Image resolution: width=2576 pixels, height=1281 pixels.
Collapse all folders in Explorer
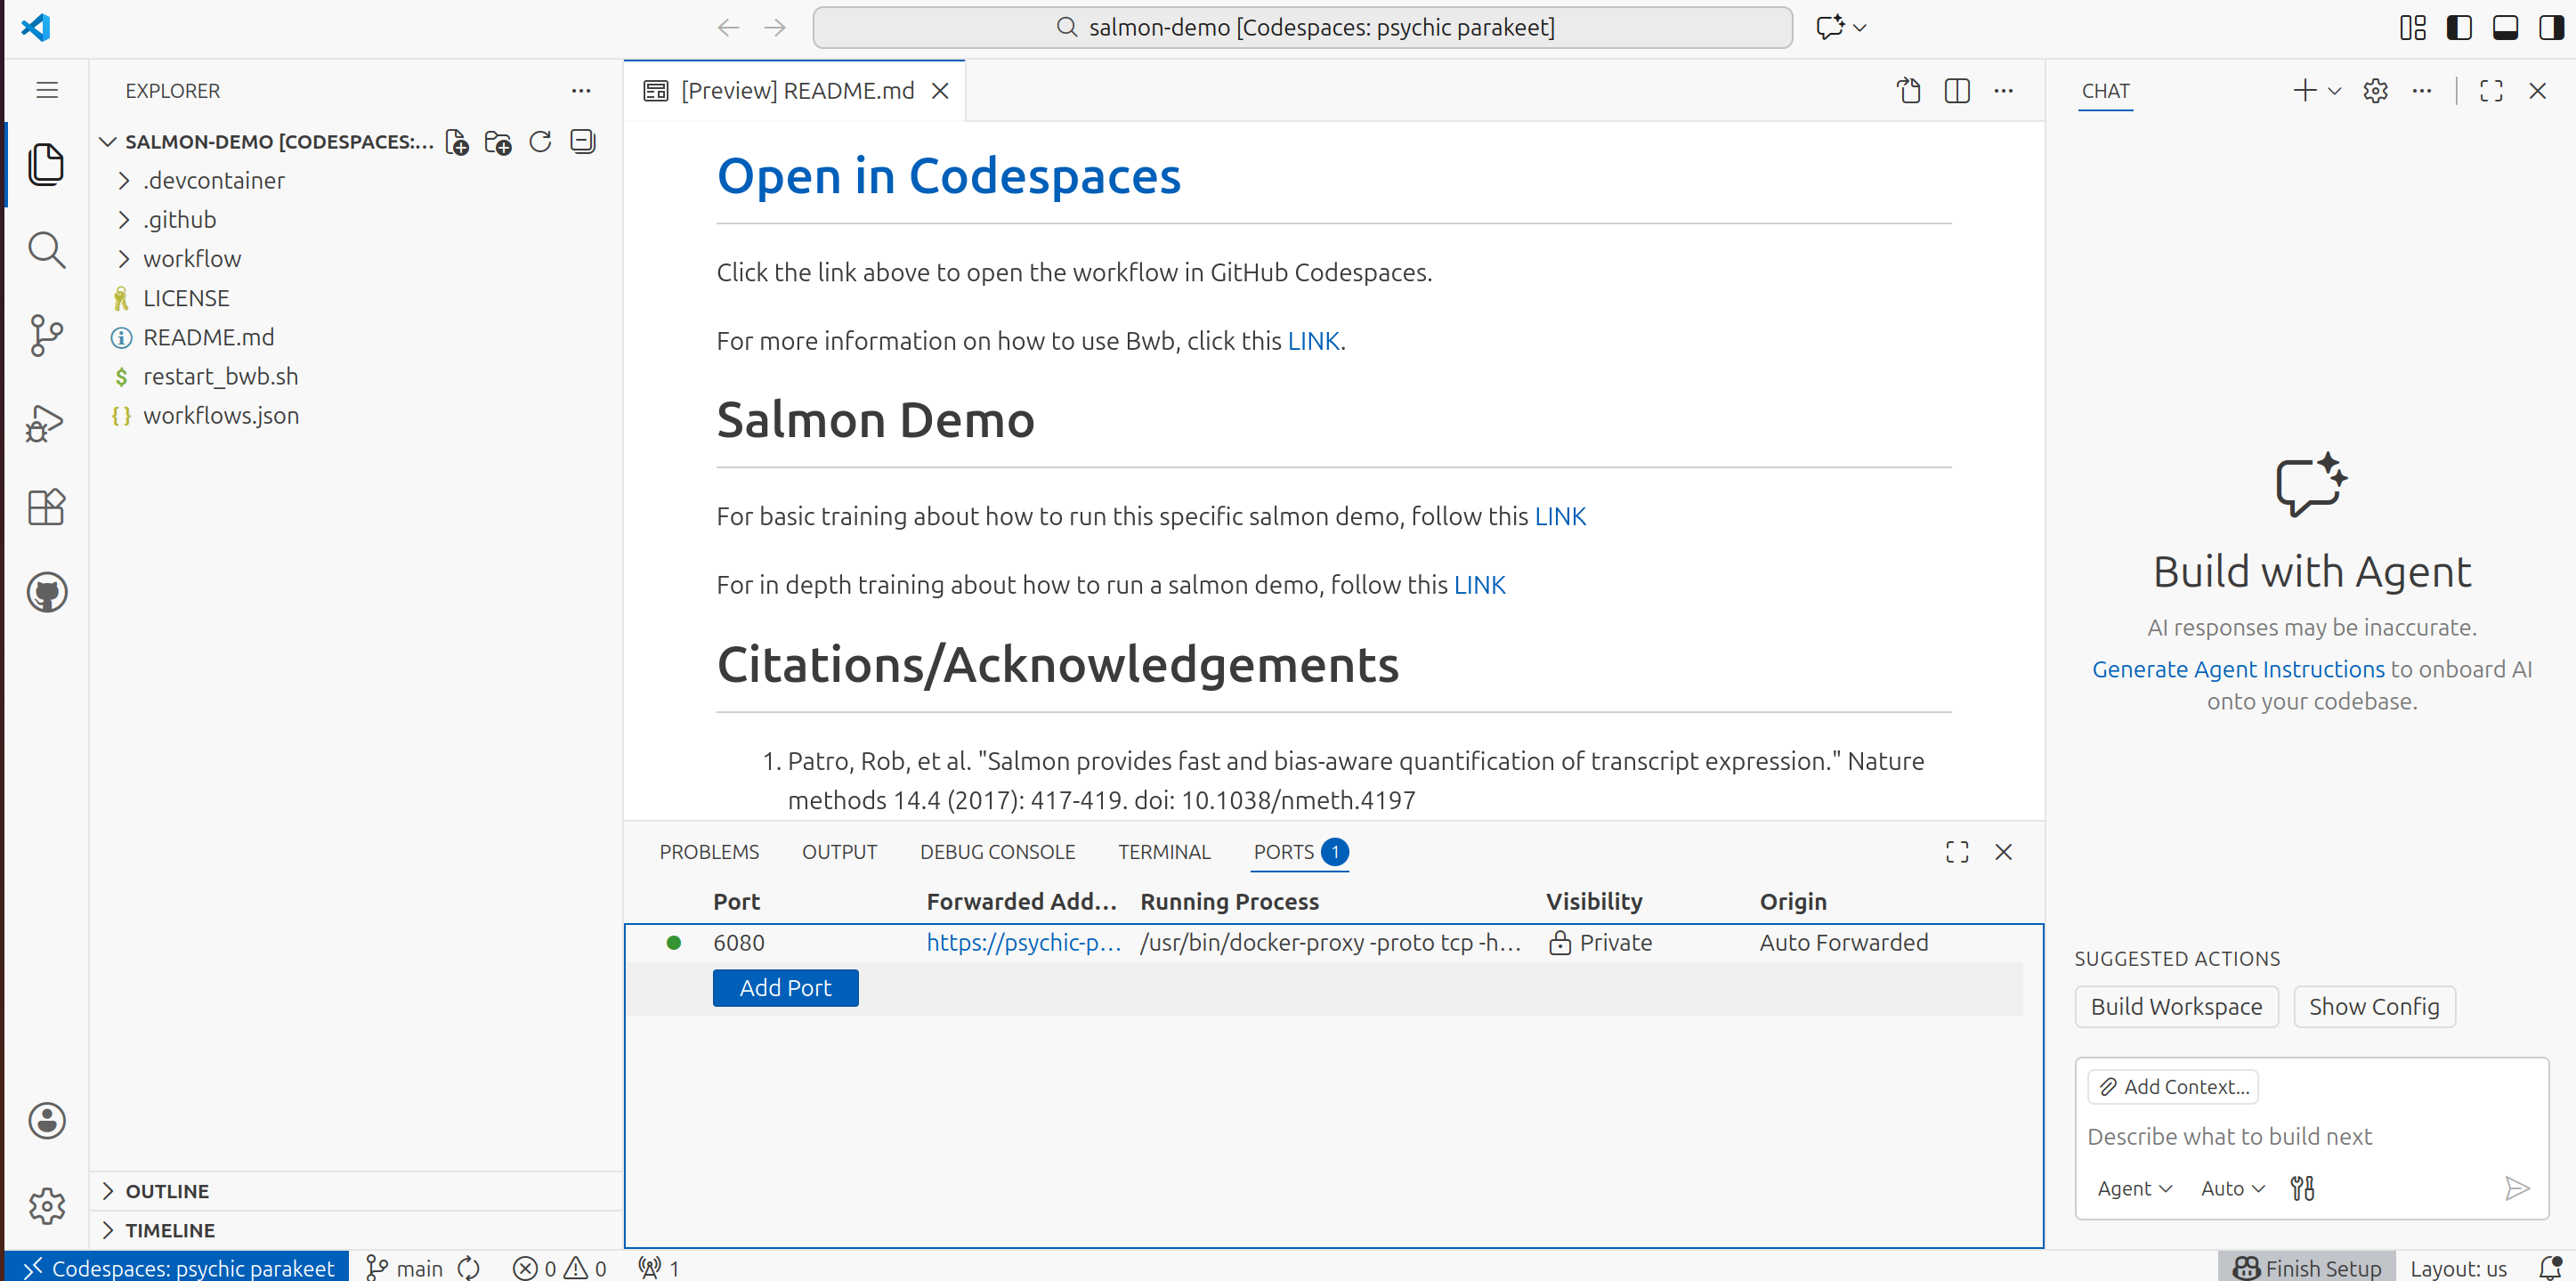pos(582,142)
